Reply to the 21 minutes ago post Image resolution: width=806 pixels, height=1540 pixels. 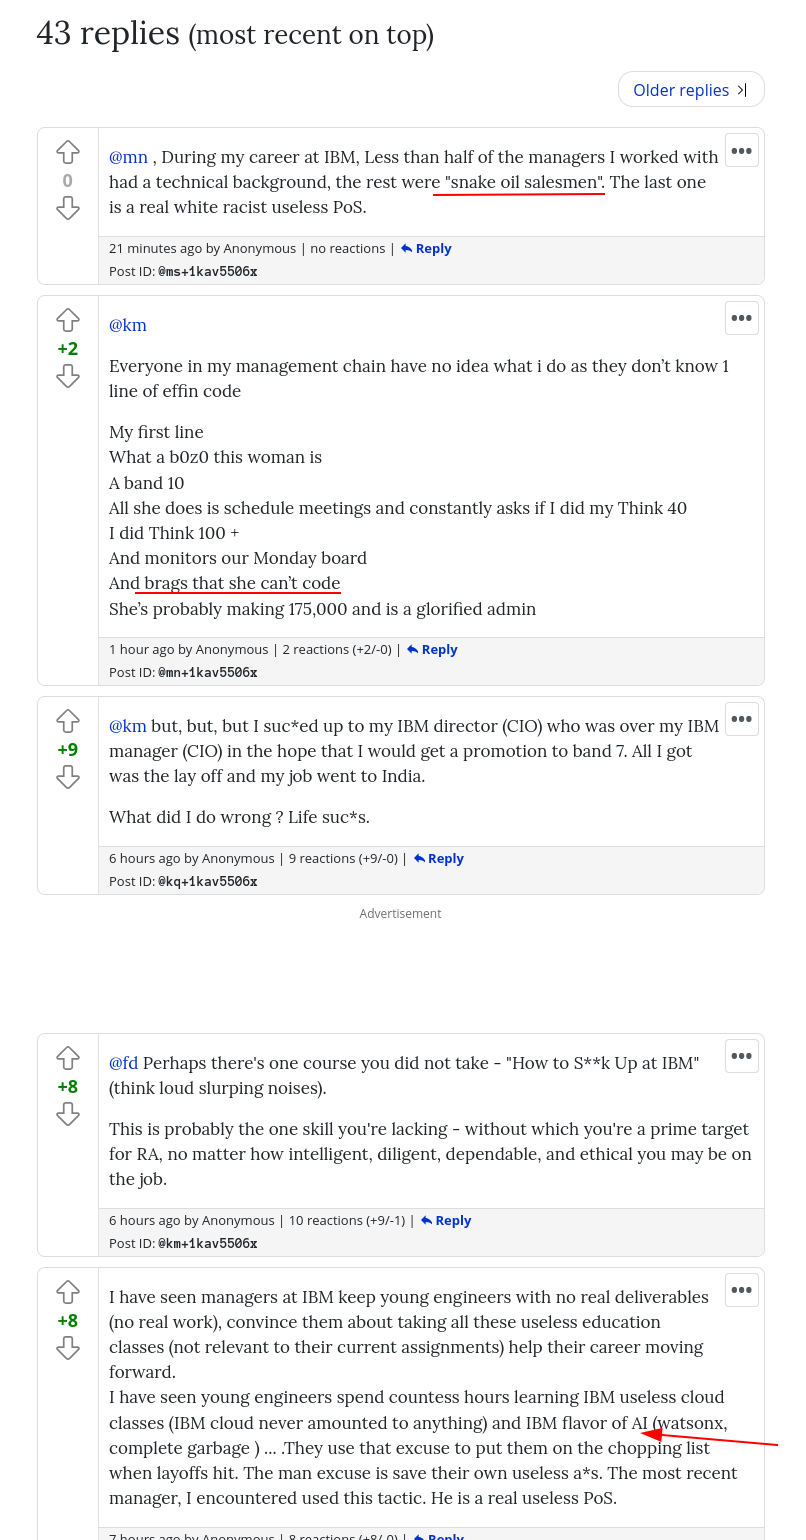427,249
